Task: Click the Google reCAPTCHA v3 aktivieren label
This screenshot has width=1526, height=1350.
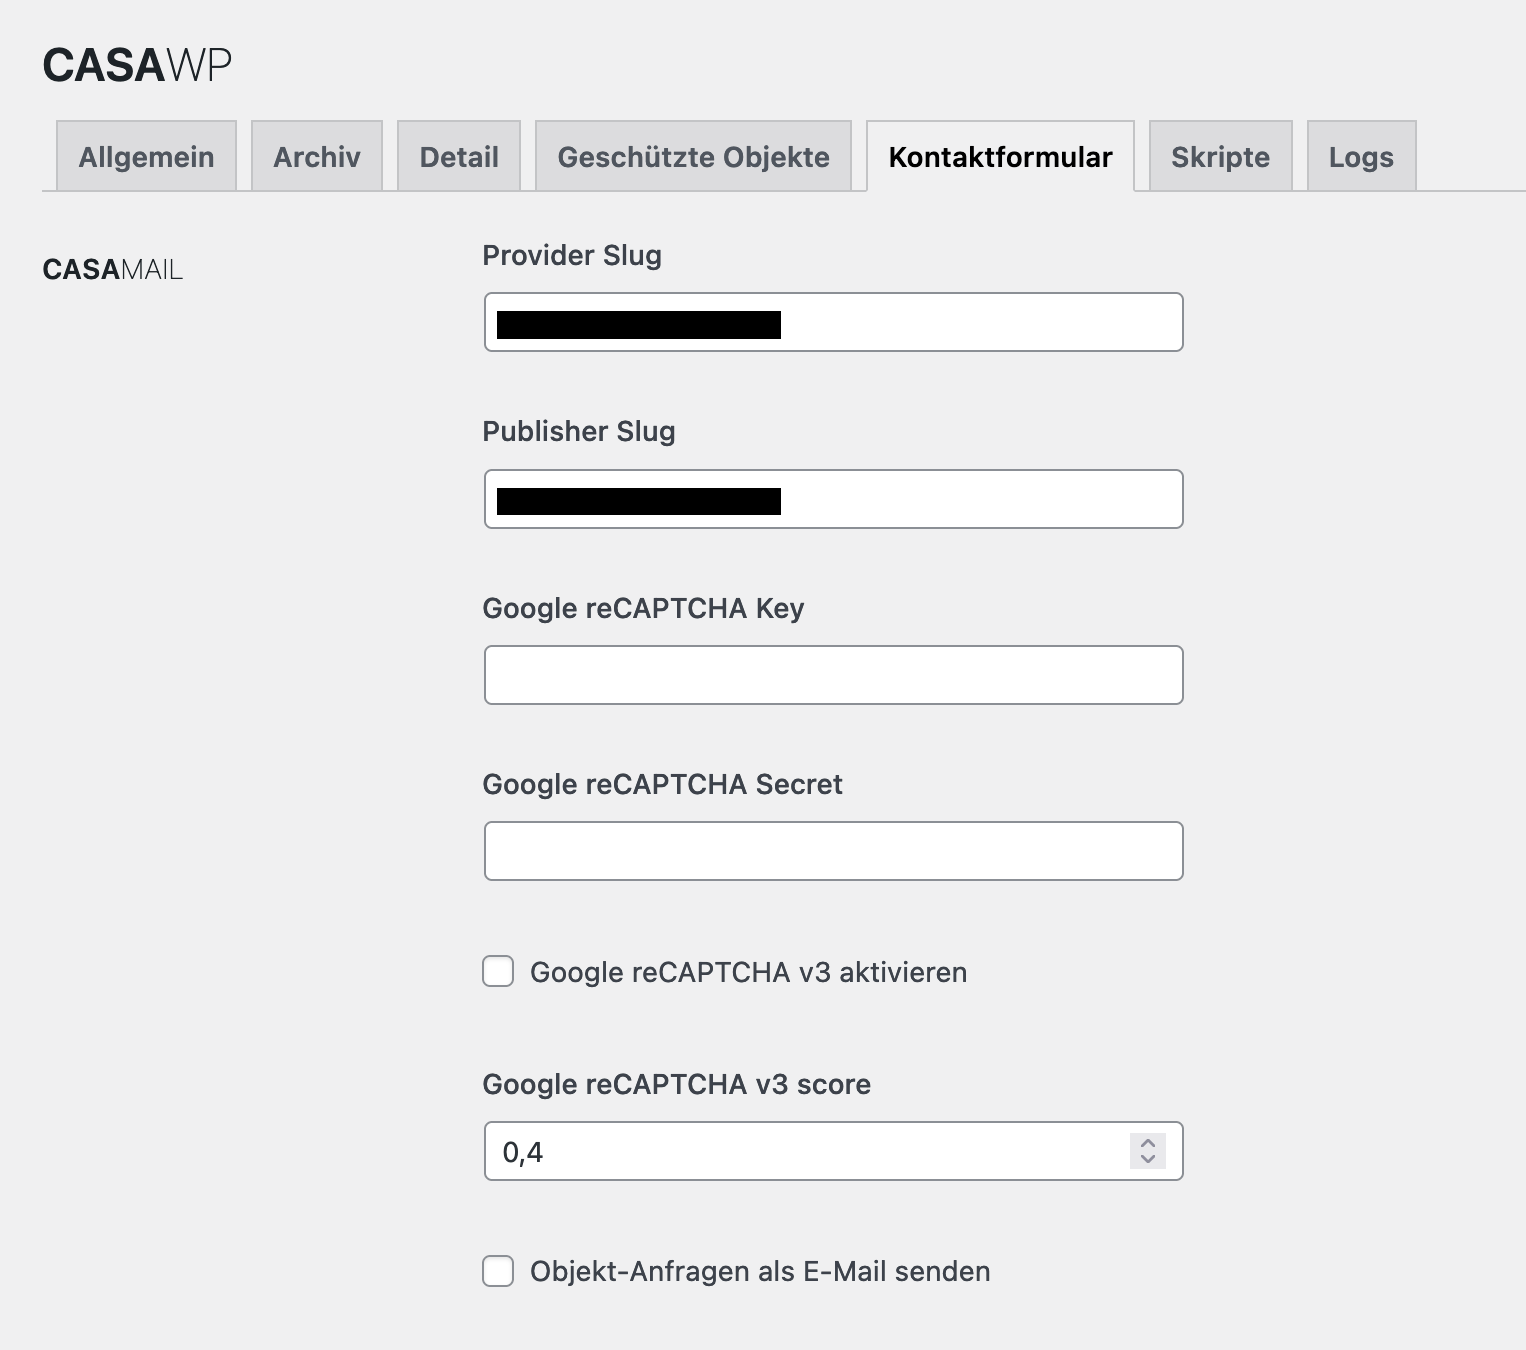Action: [749, 972]
